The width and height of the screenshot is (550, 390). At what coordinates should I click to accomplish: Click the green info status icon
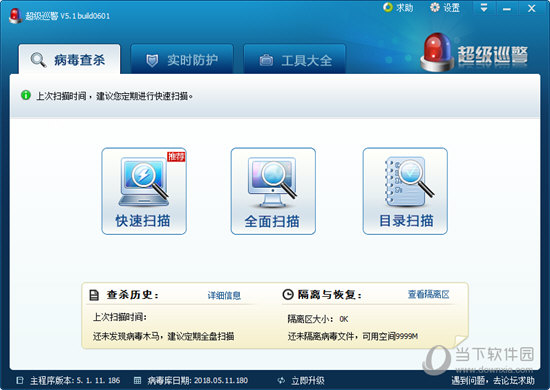pyautogui.click(x=26, y=95)
